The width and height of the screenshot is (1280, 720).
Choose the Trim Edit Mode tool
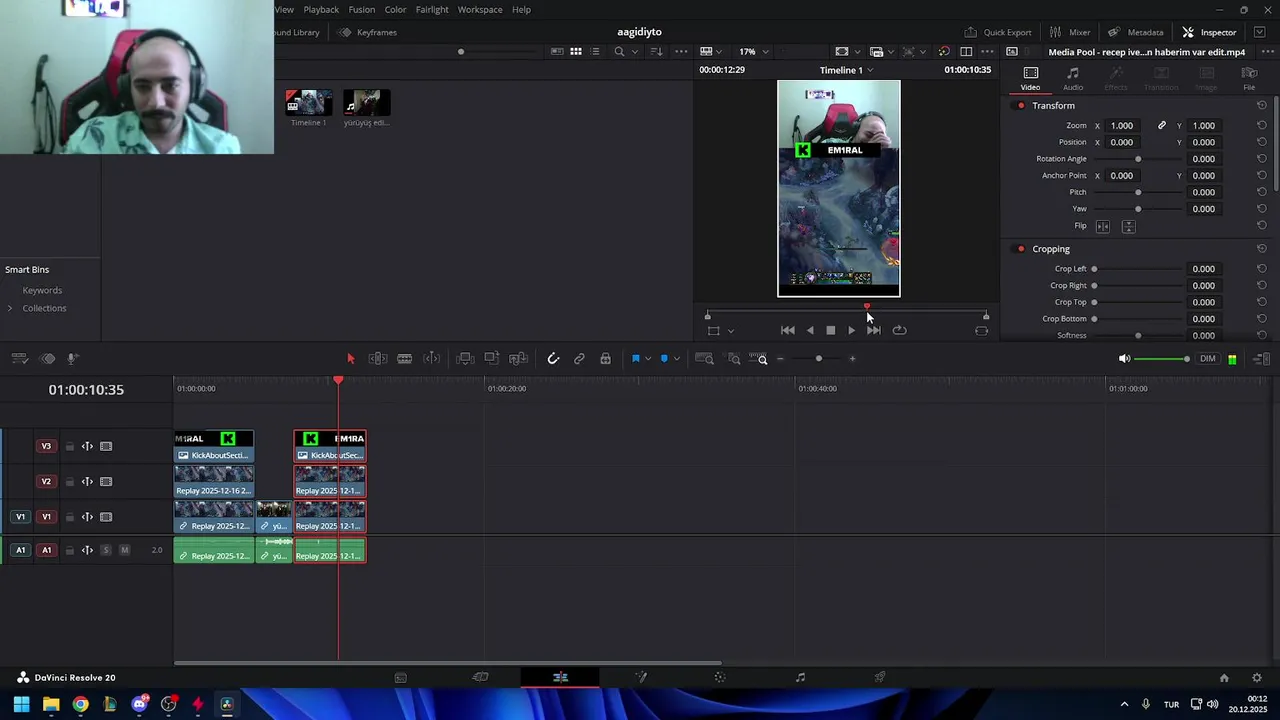[378, 358]
